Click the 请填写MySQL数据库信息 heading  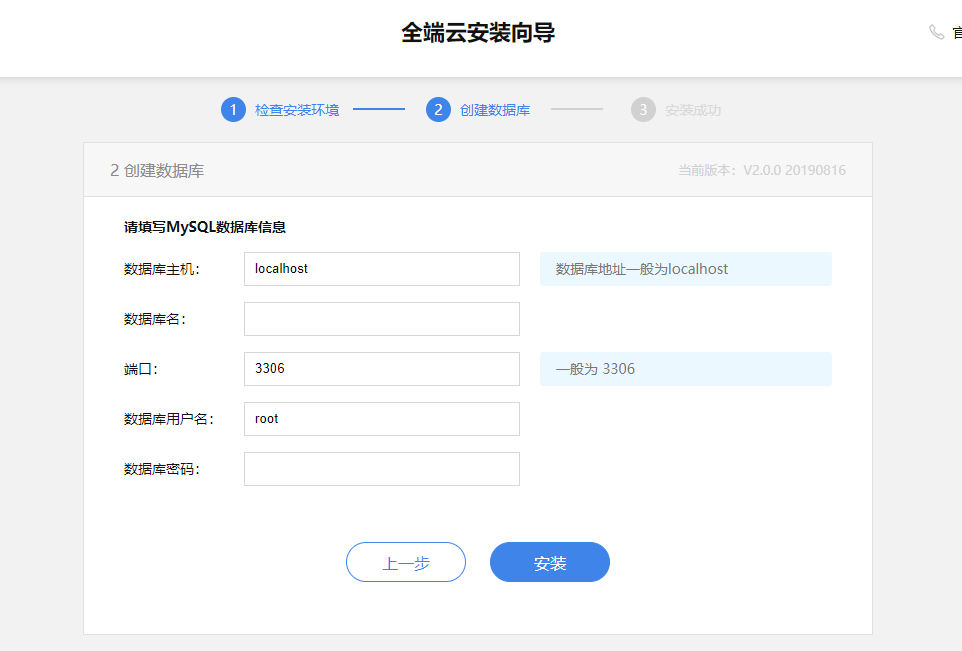pyautogui.click(x=205, y=227)
